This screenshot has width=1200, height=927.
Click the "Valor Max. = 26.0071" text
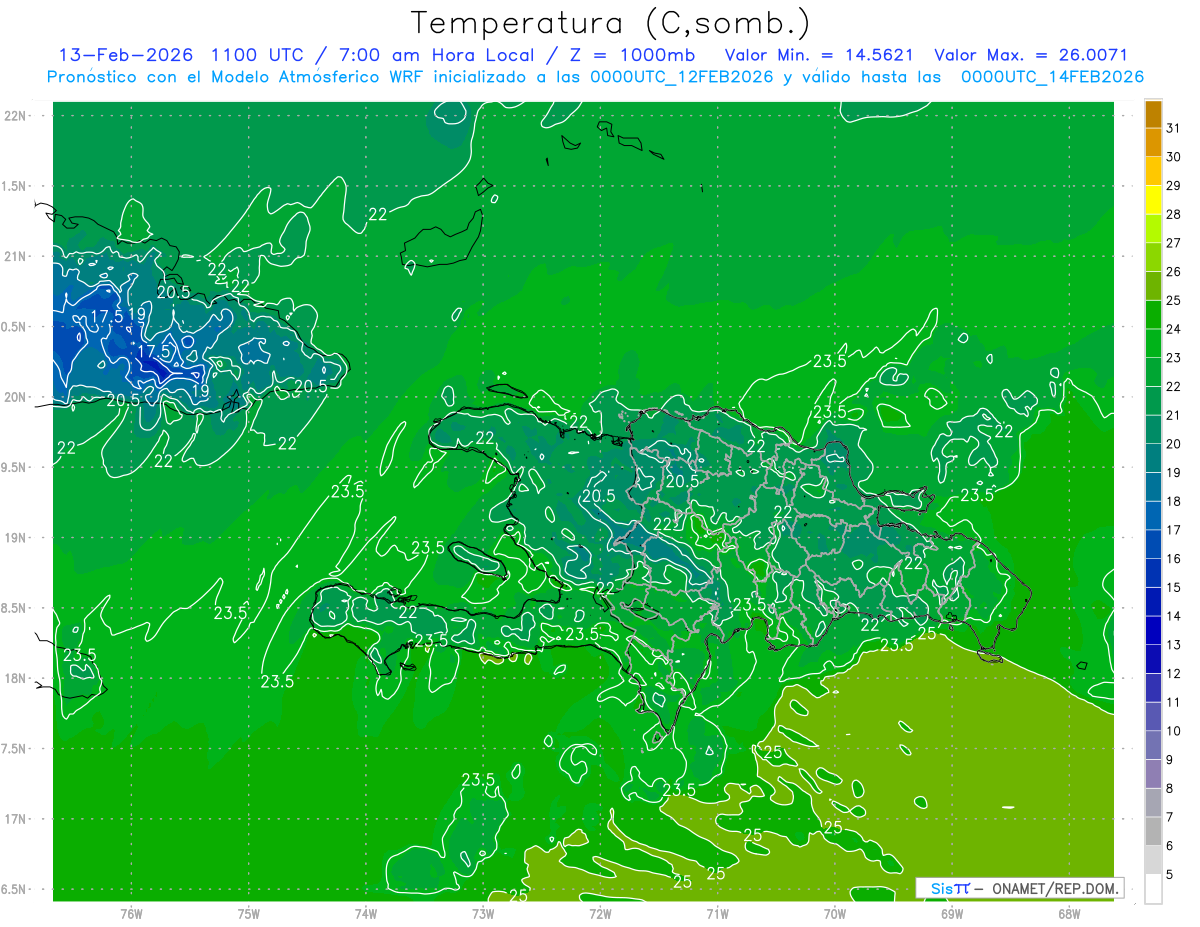click(x=1031, y=54)
